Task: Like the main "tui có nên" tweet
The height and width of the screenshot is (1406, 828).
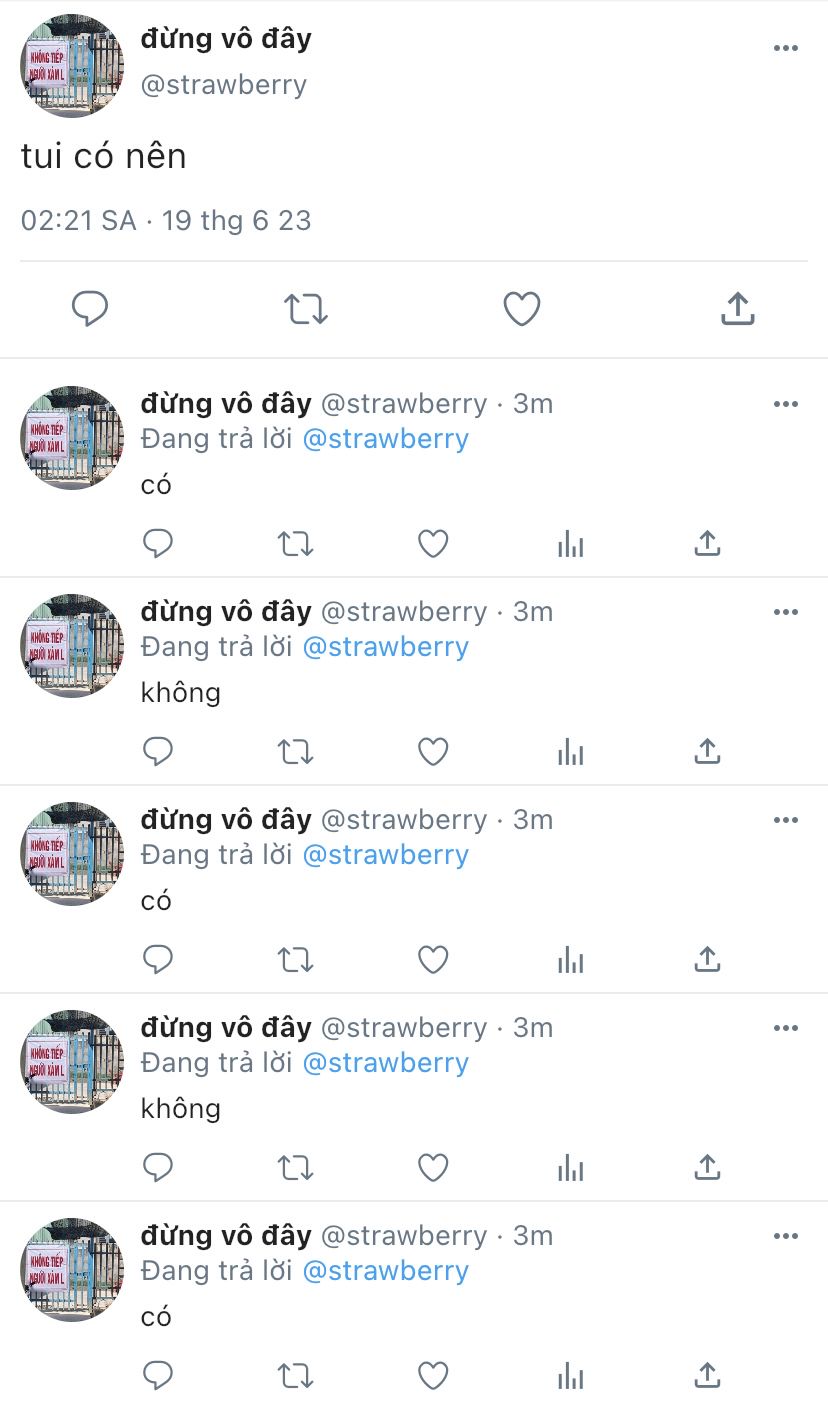Action: [x=522, y=309]
